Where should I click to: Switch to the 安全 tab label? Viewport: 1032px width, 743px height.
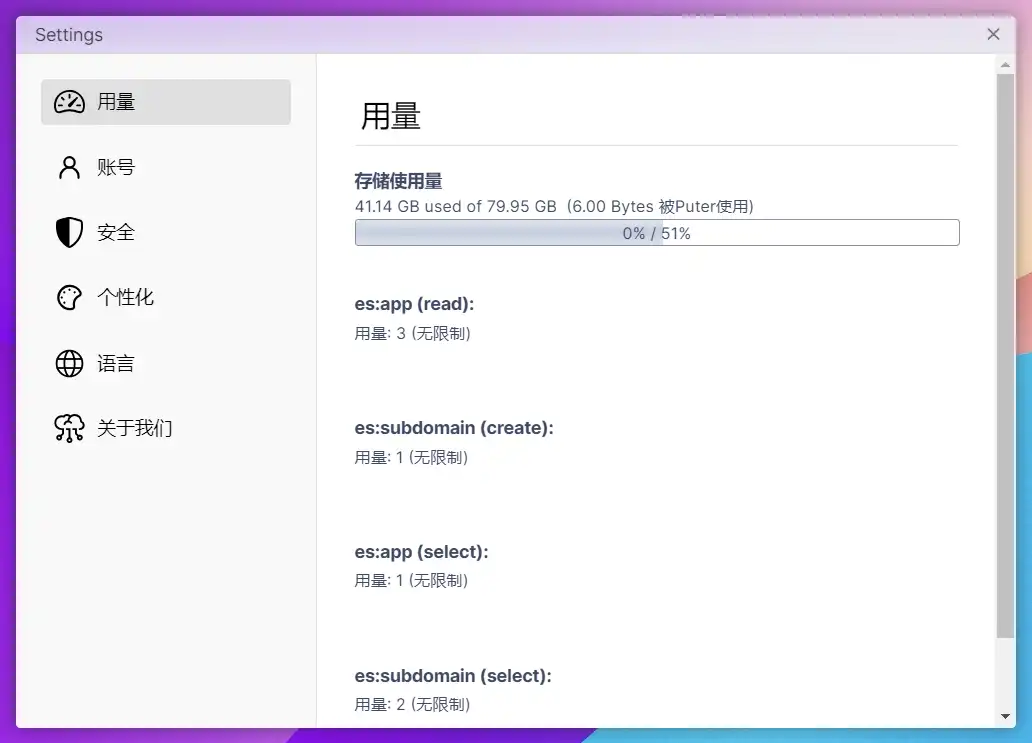[116, 233]
